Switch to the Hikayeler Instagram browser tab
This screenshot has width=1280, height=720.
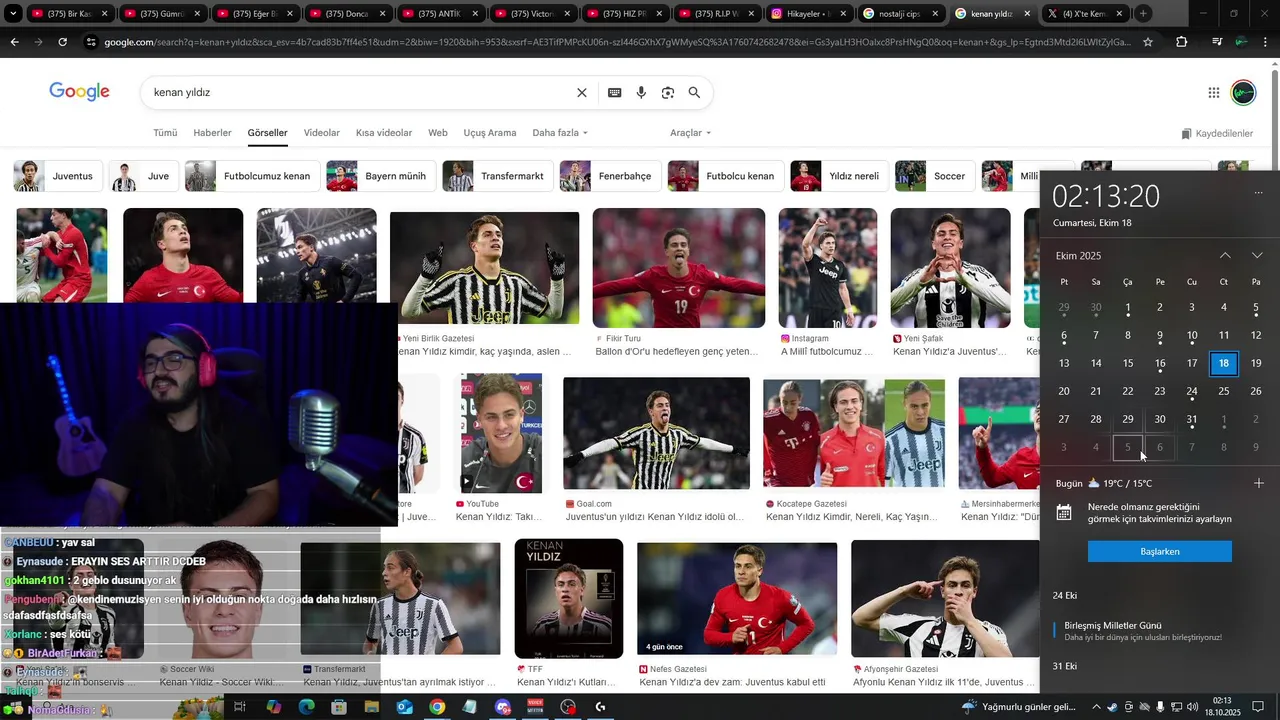(x=808, y=14)
